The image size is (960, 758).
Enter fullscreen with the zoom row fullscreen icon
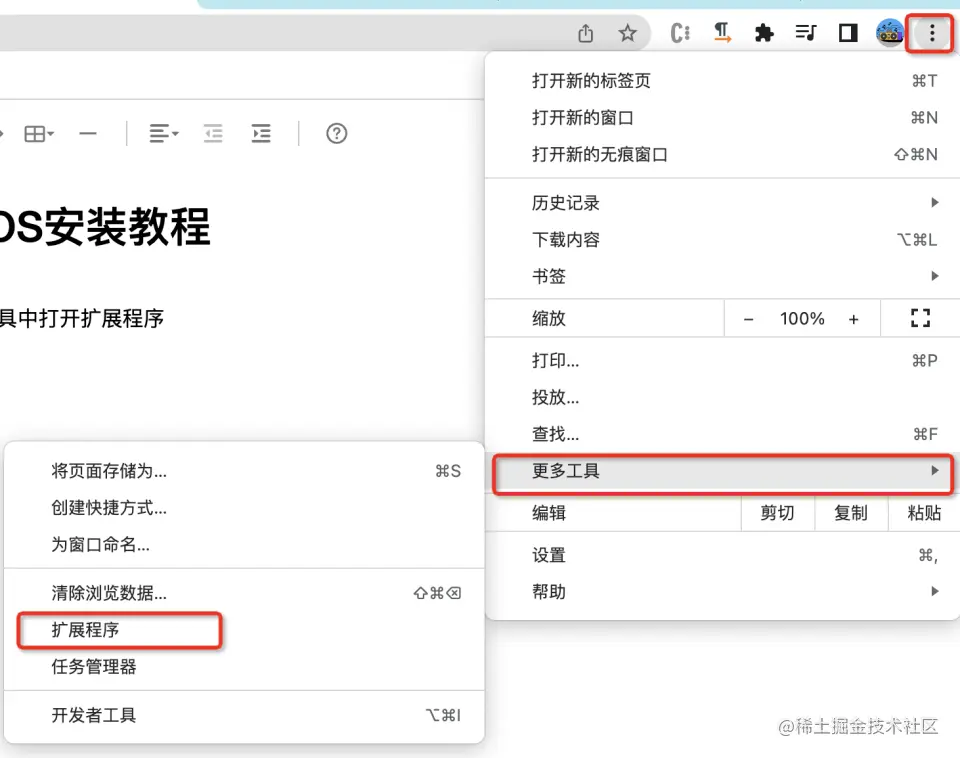tap(920, 318)
